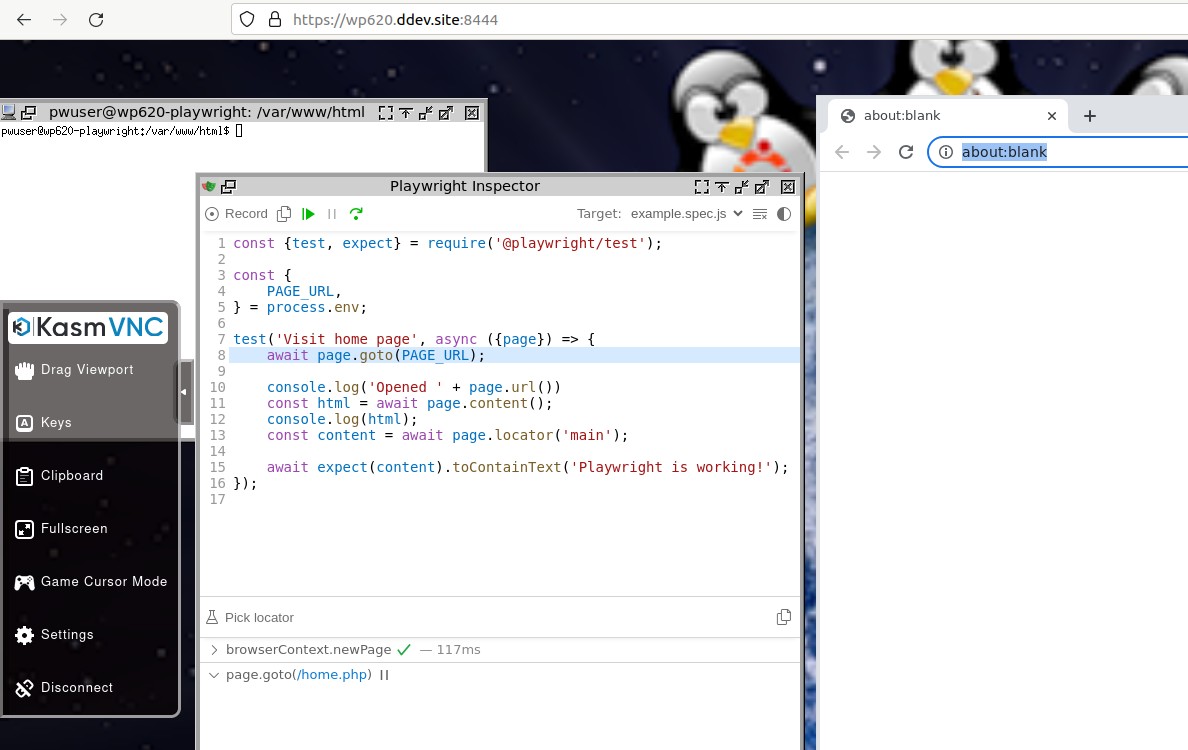Open a new Chromium tab
1188x750 pixels.
pos(1090,116)
